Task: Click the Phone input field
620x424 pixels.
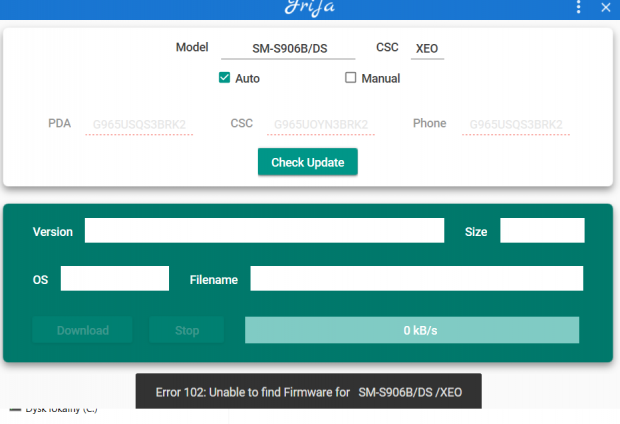Action: (x=515, y=125)
